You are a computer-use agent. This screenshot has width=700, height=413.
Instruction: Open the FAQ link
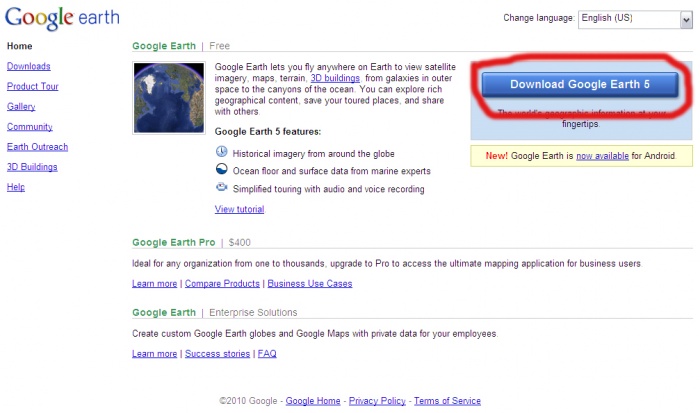tap(267, 354)
